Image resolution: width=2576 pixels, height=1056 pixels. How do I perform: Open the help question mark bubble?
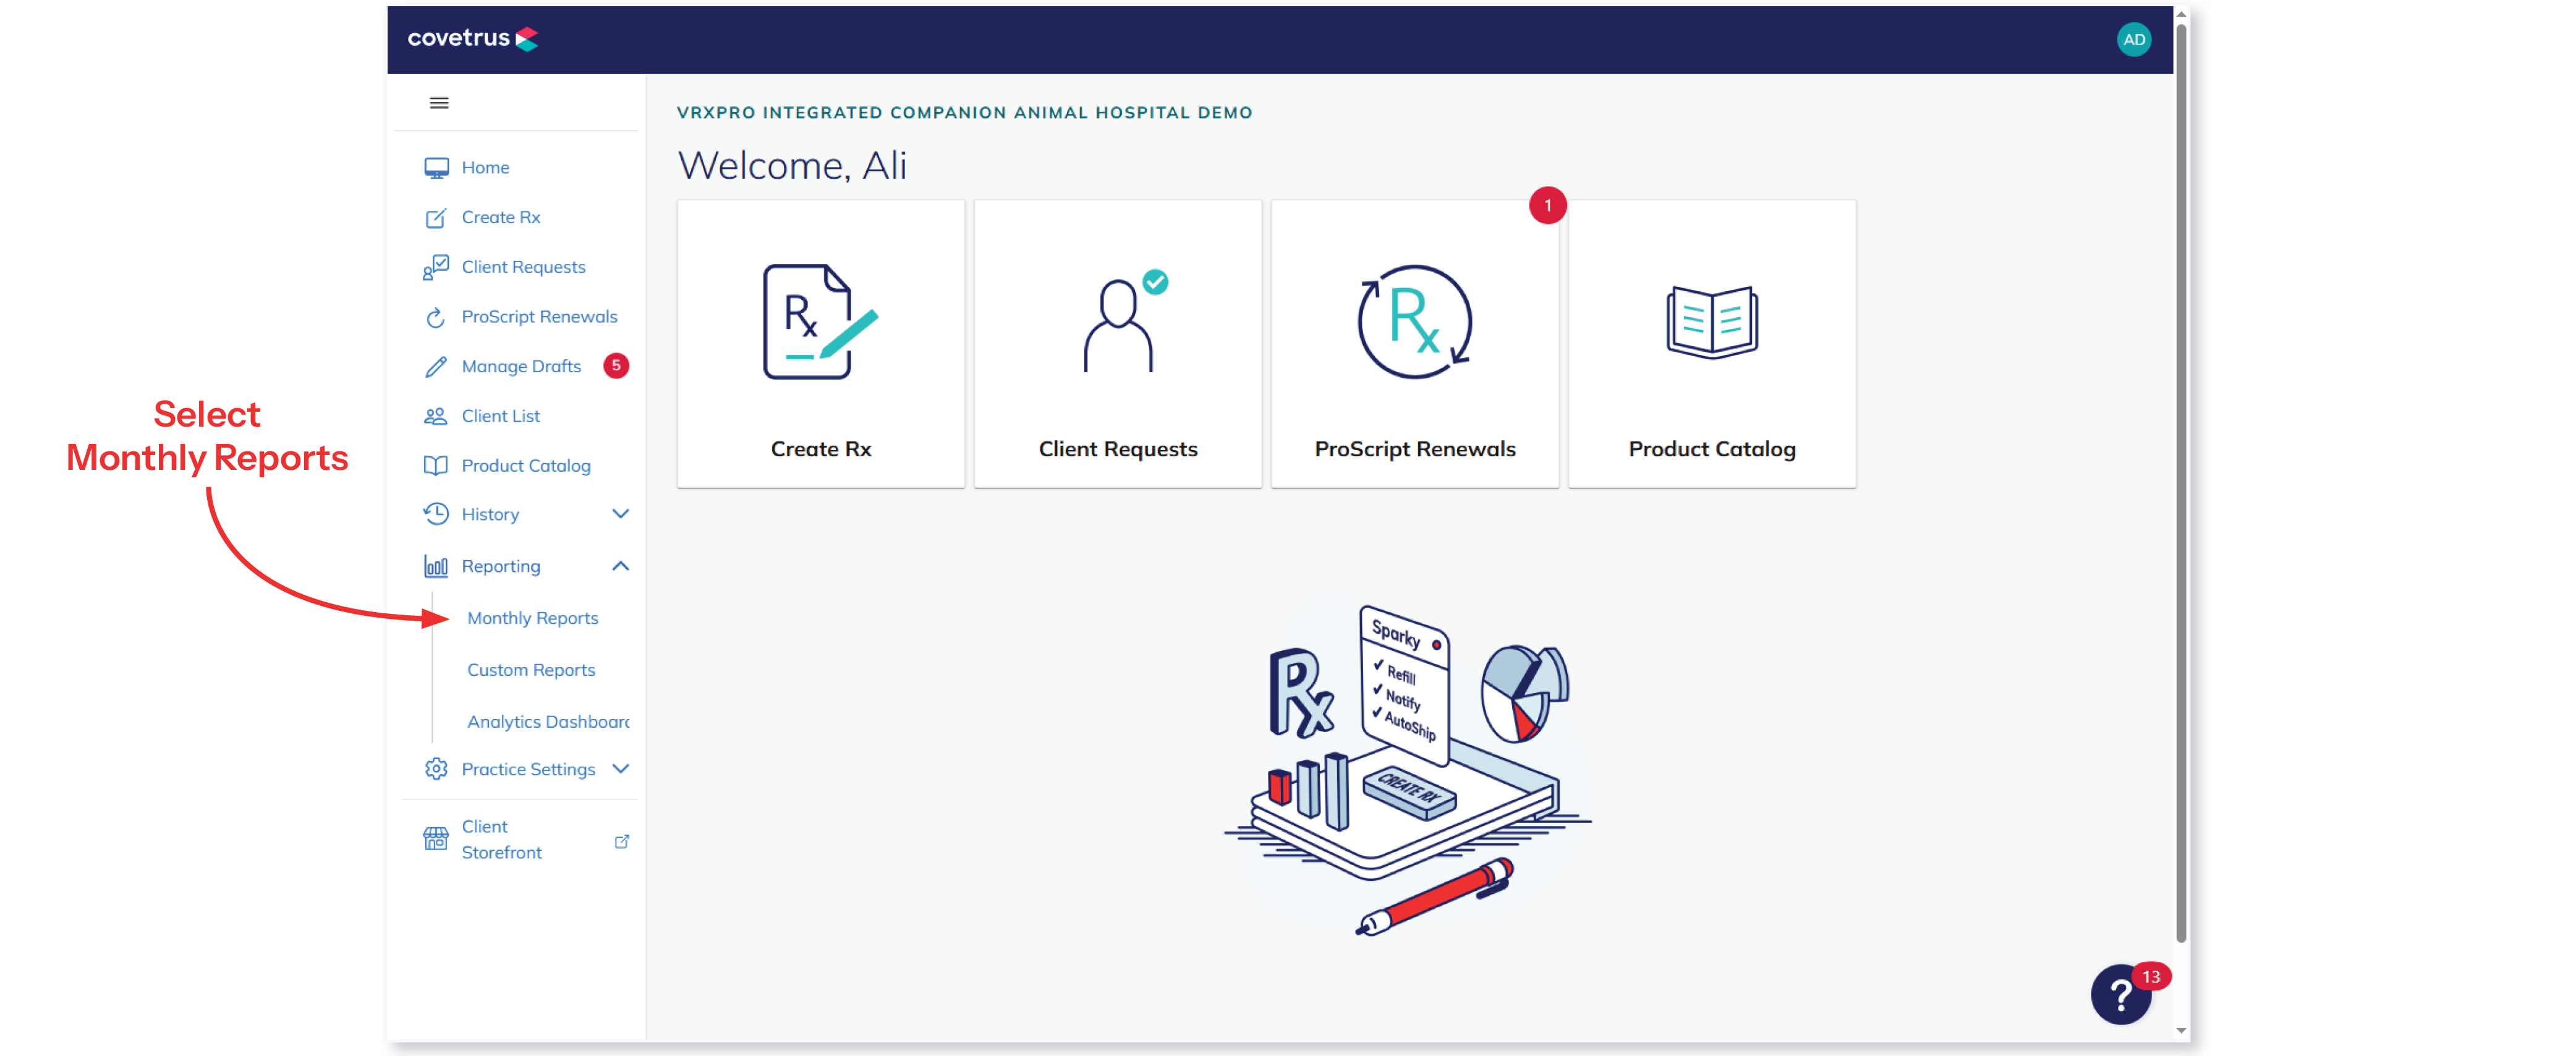point(2120,994)
